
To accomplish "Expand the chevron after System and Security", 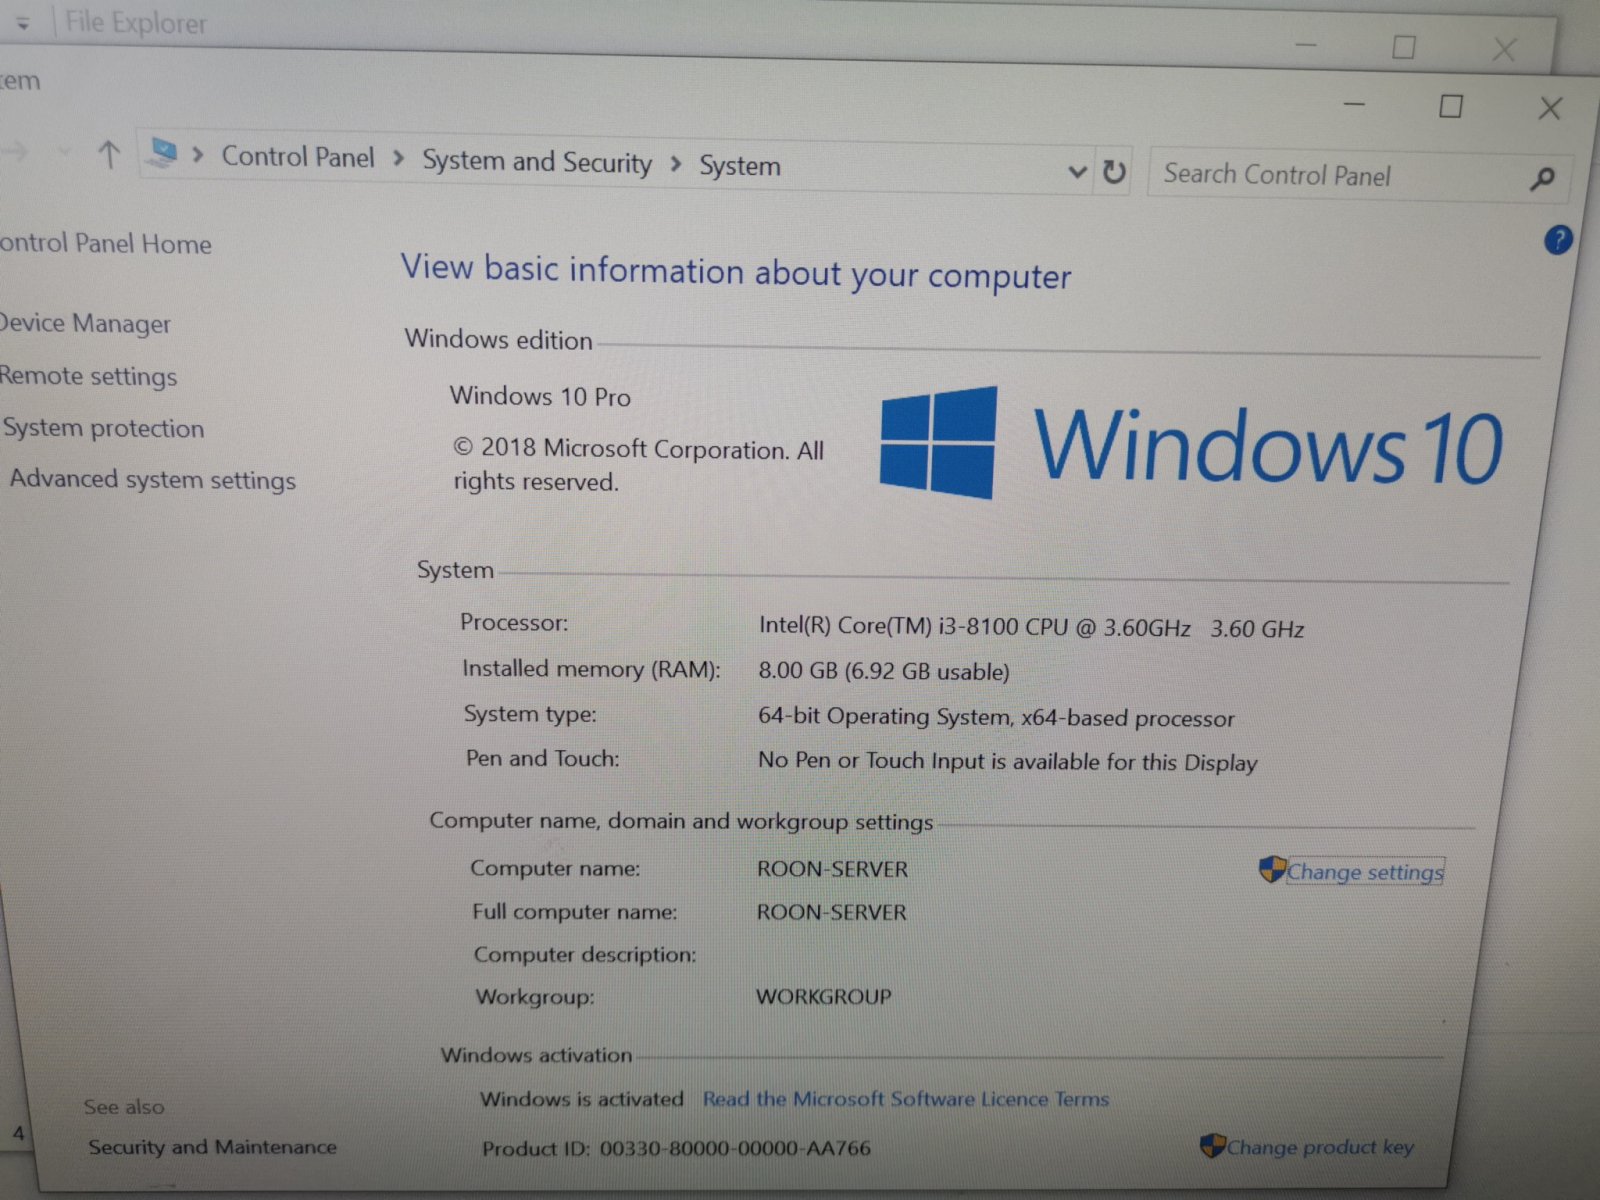I will click(676, 163).
